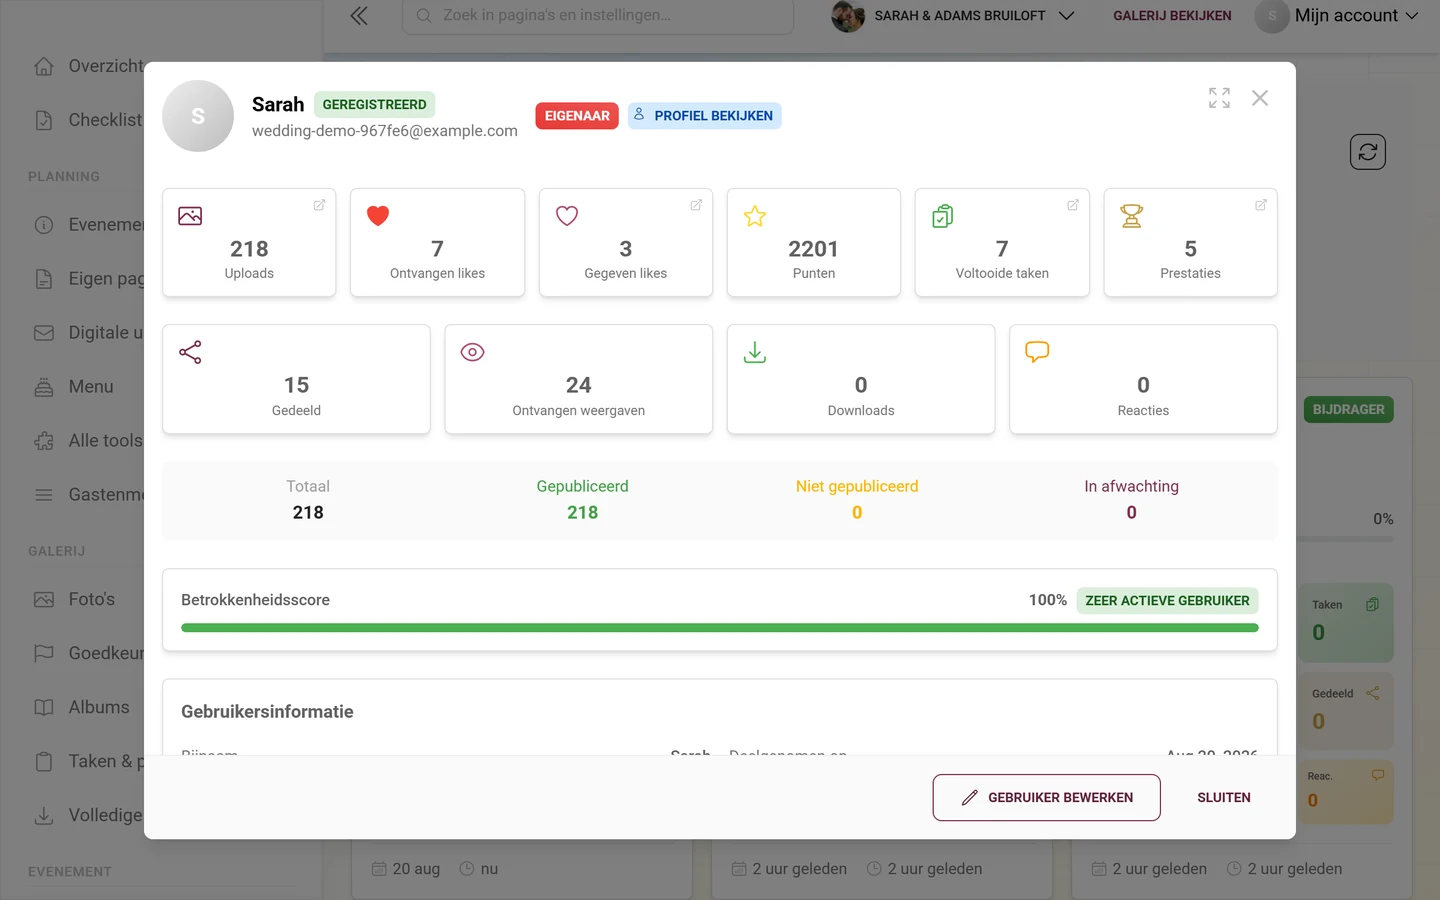Click the Niet gepubliceerd count
Screen dimensions: 1440x900
[x=857, y=513]
